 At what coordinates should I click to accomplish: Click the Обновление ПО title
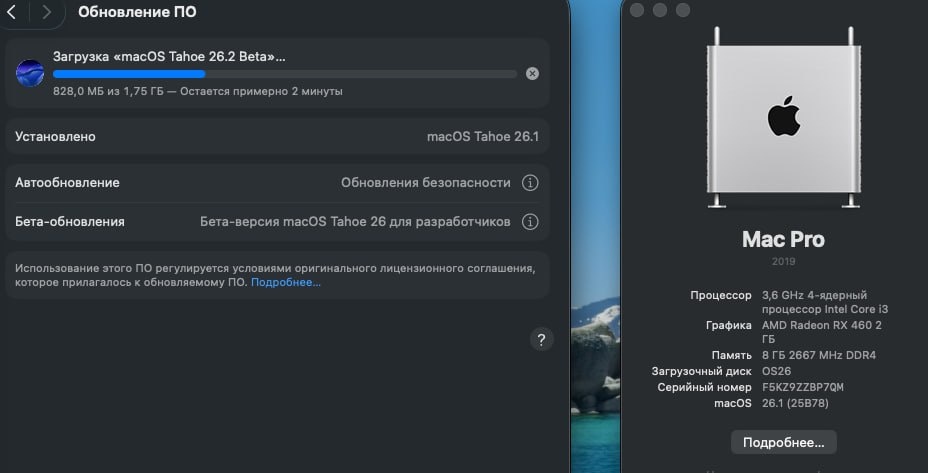137,12
